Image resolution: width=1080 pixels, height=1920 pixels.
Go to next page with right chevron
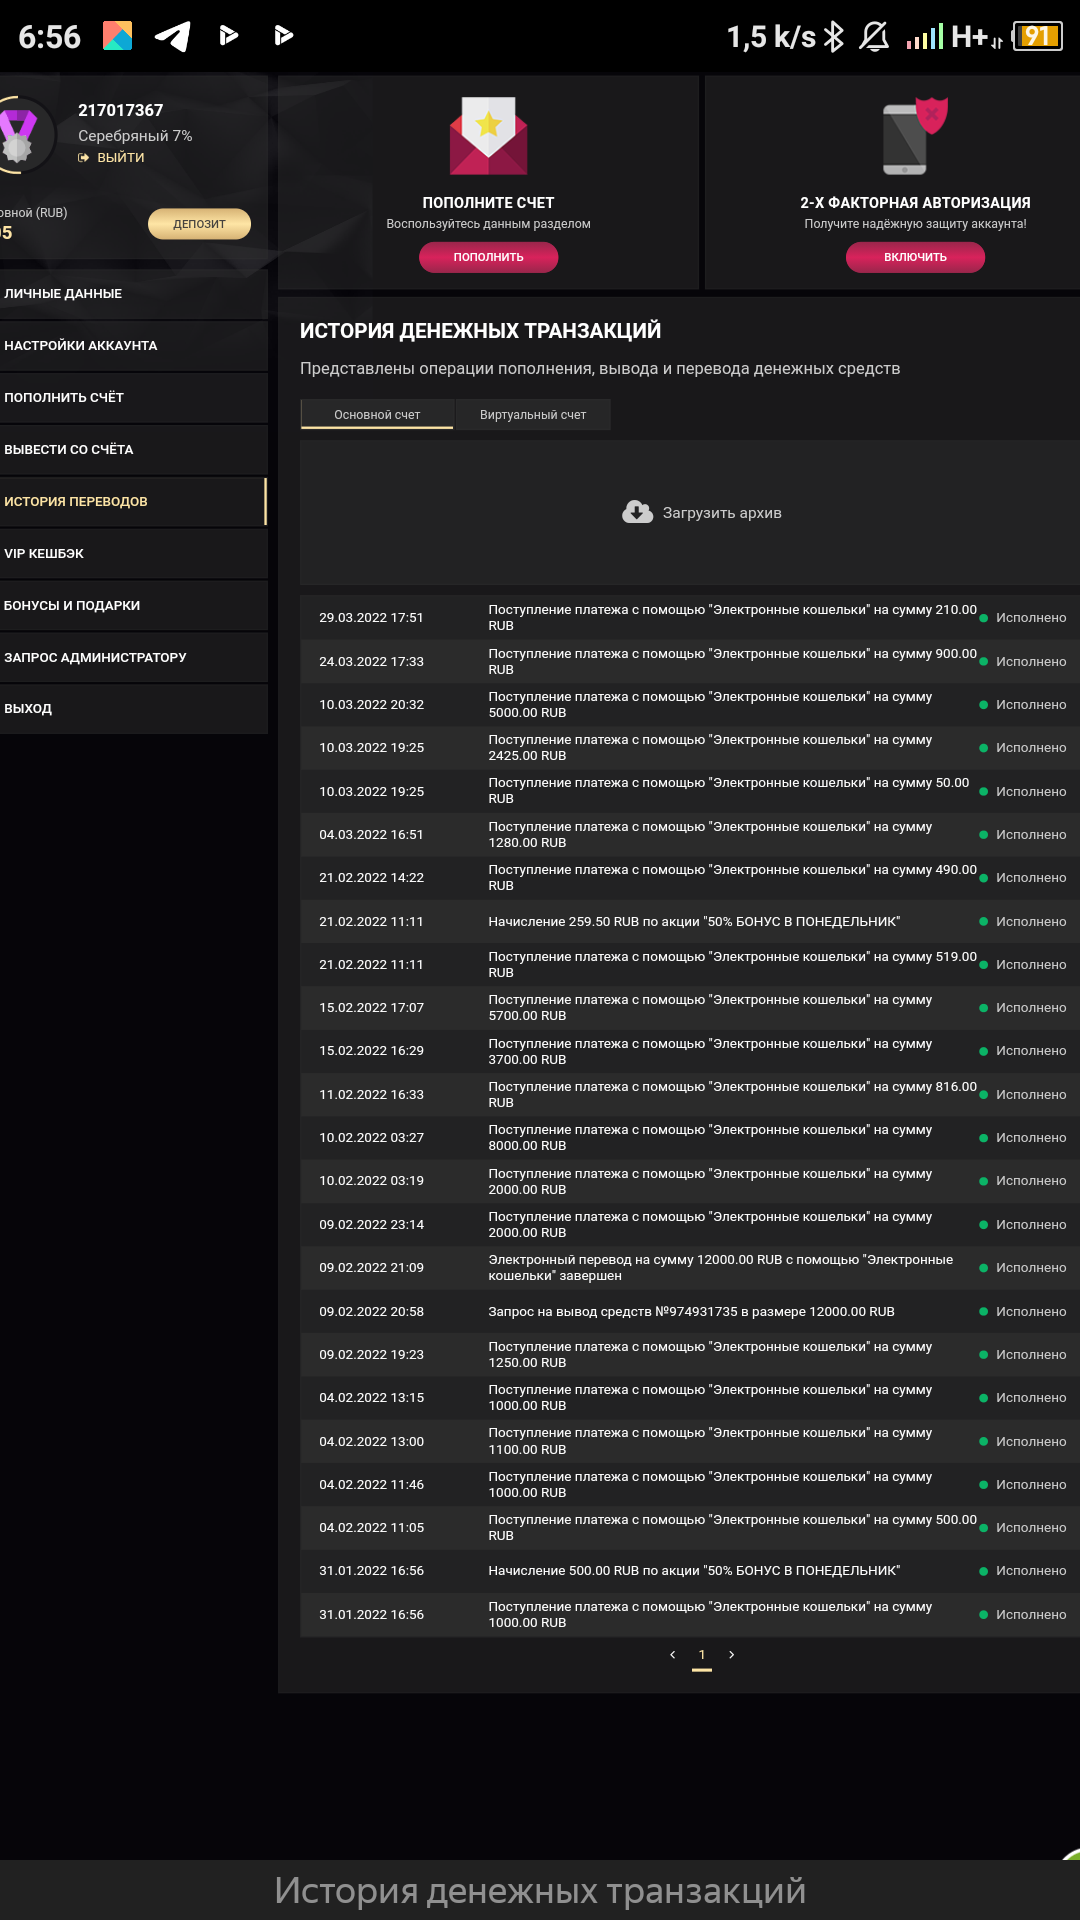[x=732, y=1655]
